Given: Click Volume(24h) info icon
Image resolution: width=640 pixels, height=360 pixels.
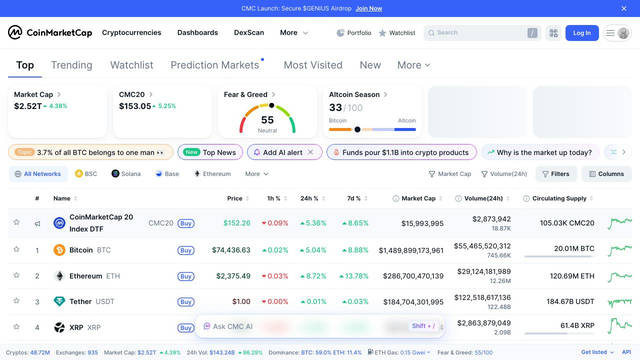Looking at the screenshot, I should pos(458,198).
